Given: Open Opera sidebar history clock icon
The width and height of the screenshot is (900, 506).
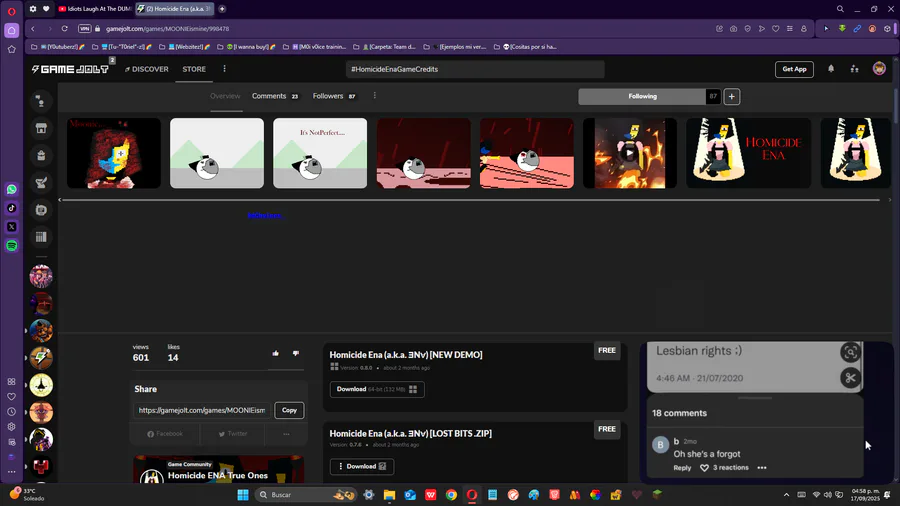Looking at the screenshot, I should click(x=11, y=412).
